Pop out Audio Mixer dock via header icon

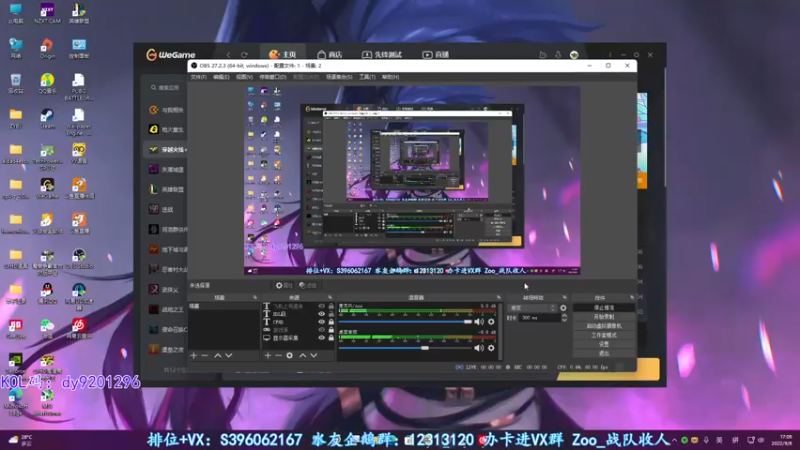(x=498, y=297)
